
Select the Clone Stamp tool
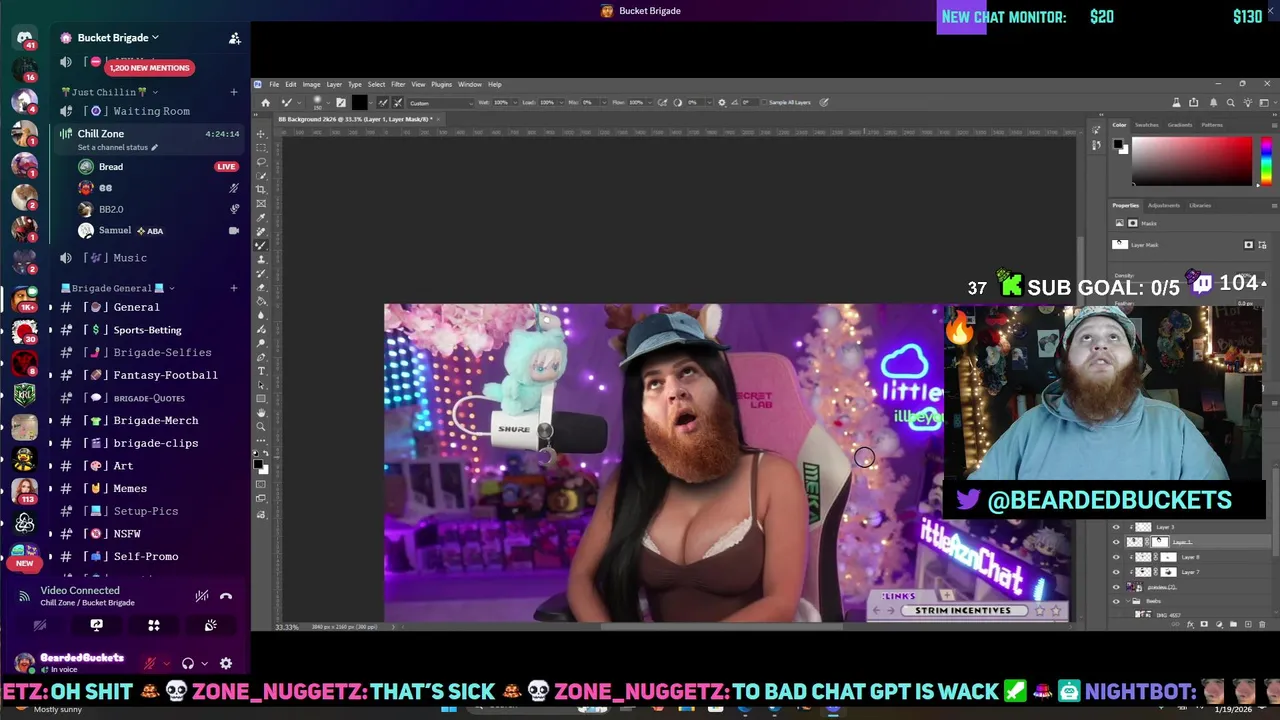pos(260,259)
